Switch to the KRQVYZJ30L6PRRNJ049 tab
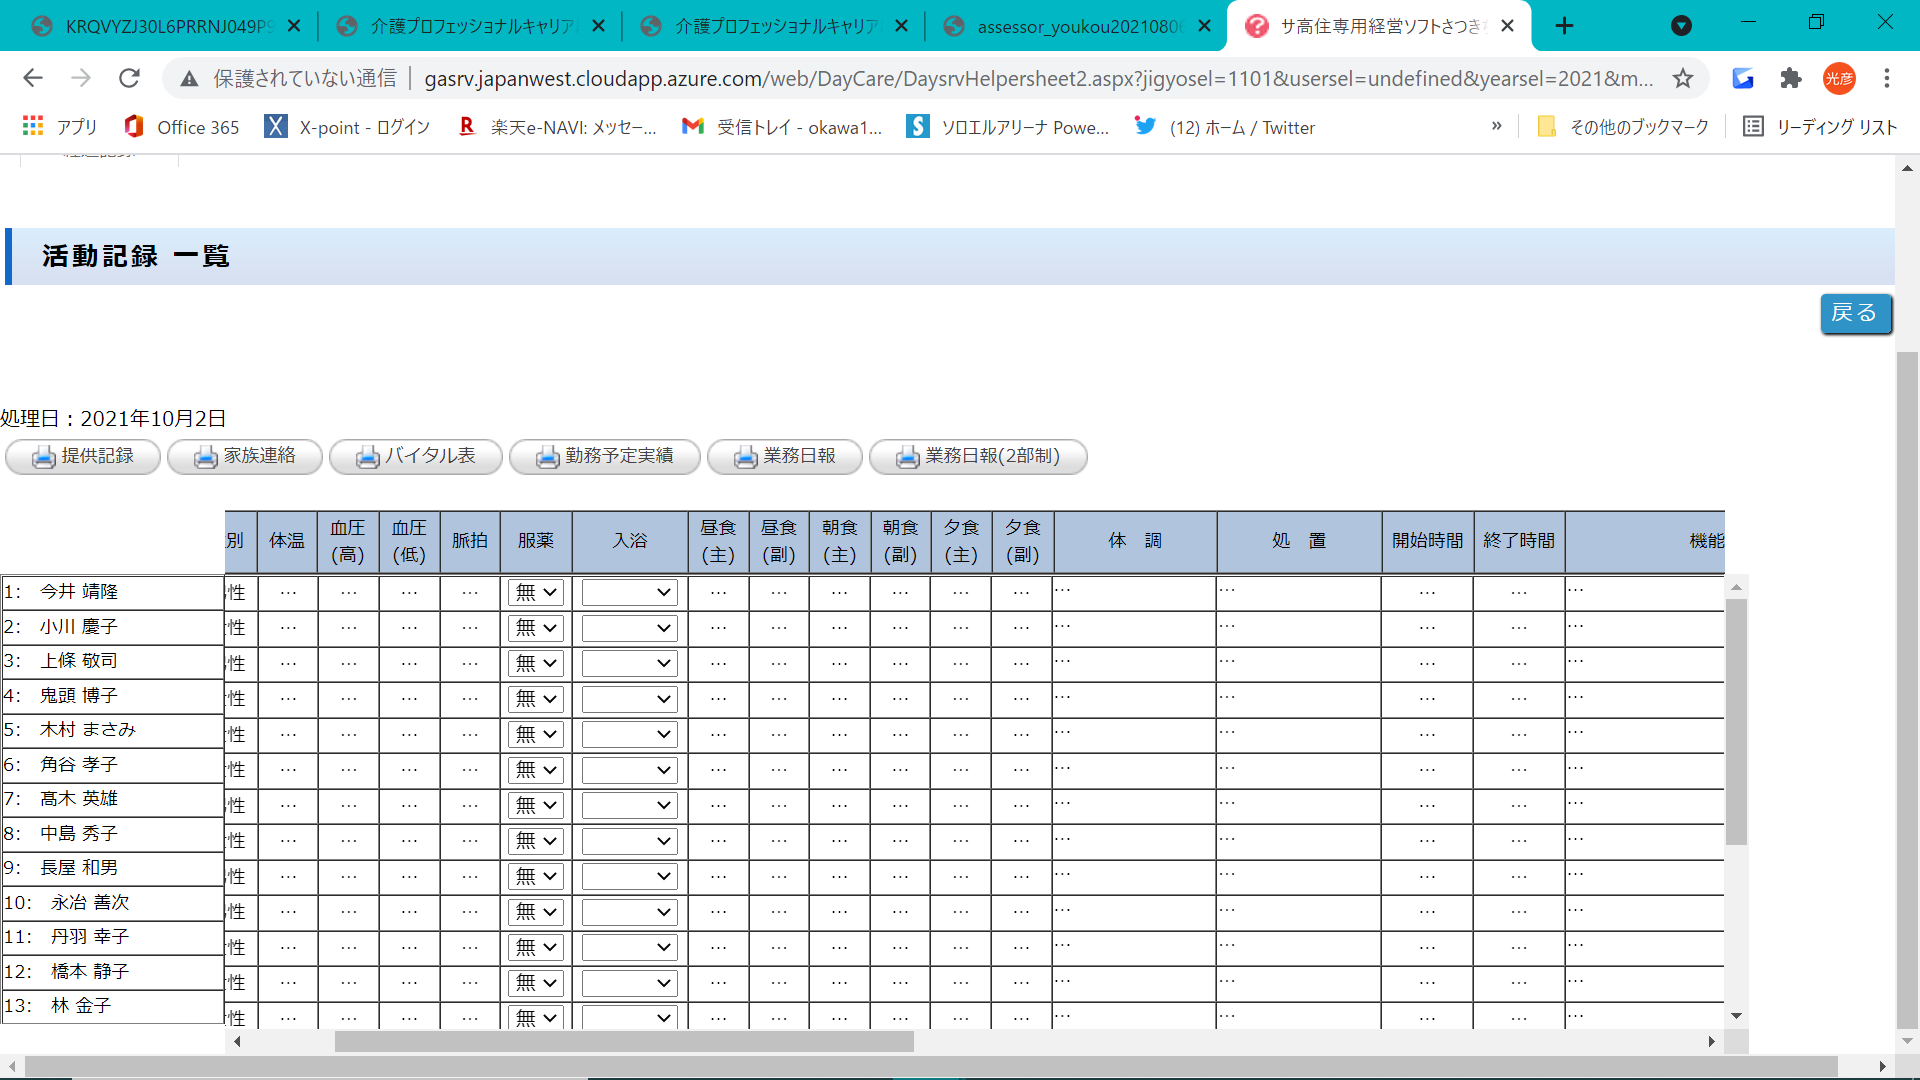 pos(166,26)
